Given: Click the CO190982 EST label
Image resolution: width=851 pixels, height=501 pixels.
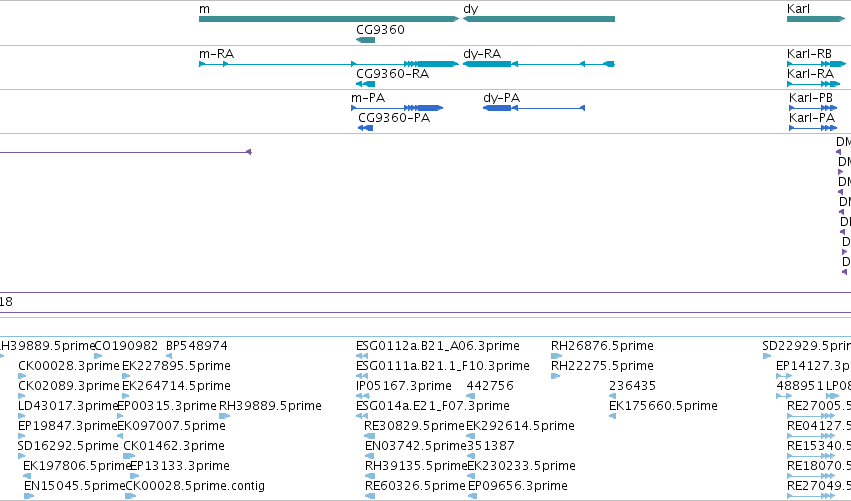Looking at the screenshot, I should 126,346.
